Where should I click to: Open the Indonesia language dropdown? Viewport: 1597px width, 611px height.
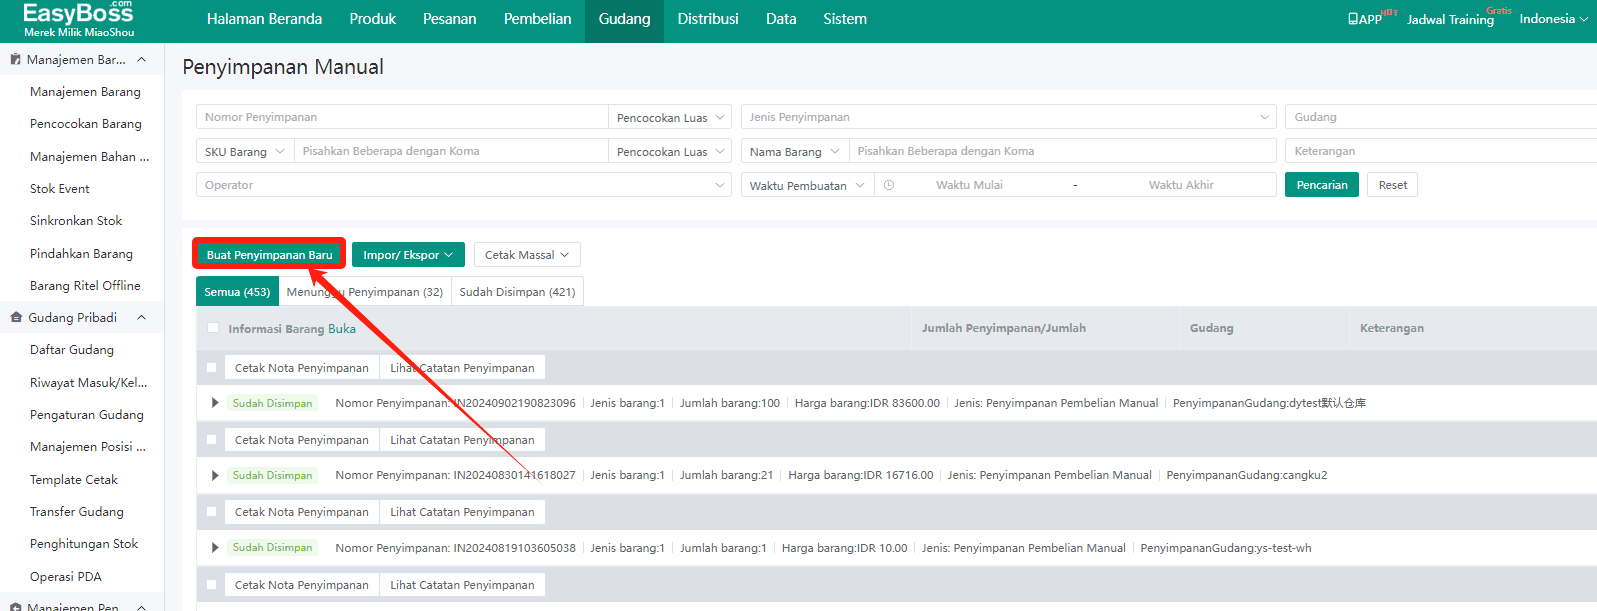click(x=1553, y=19)
